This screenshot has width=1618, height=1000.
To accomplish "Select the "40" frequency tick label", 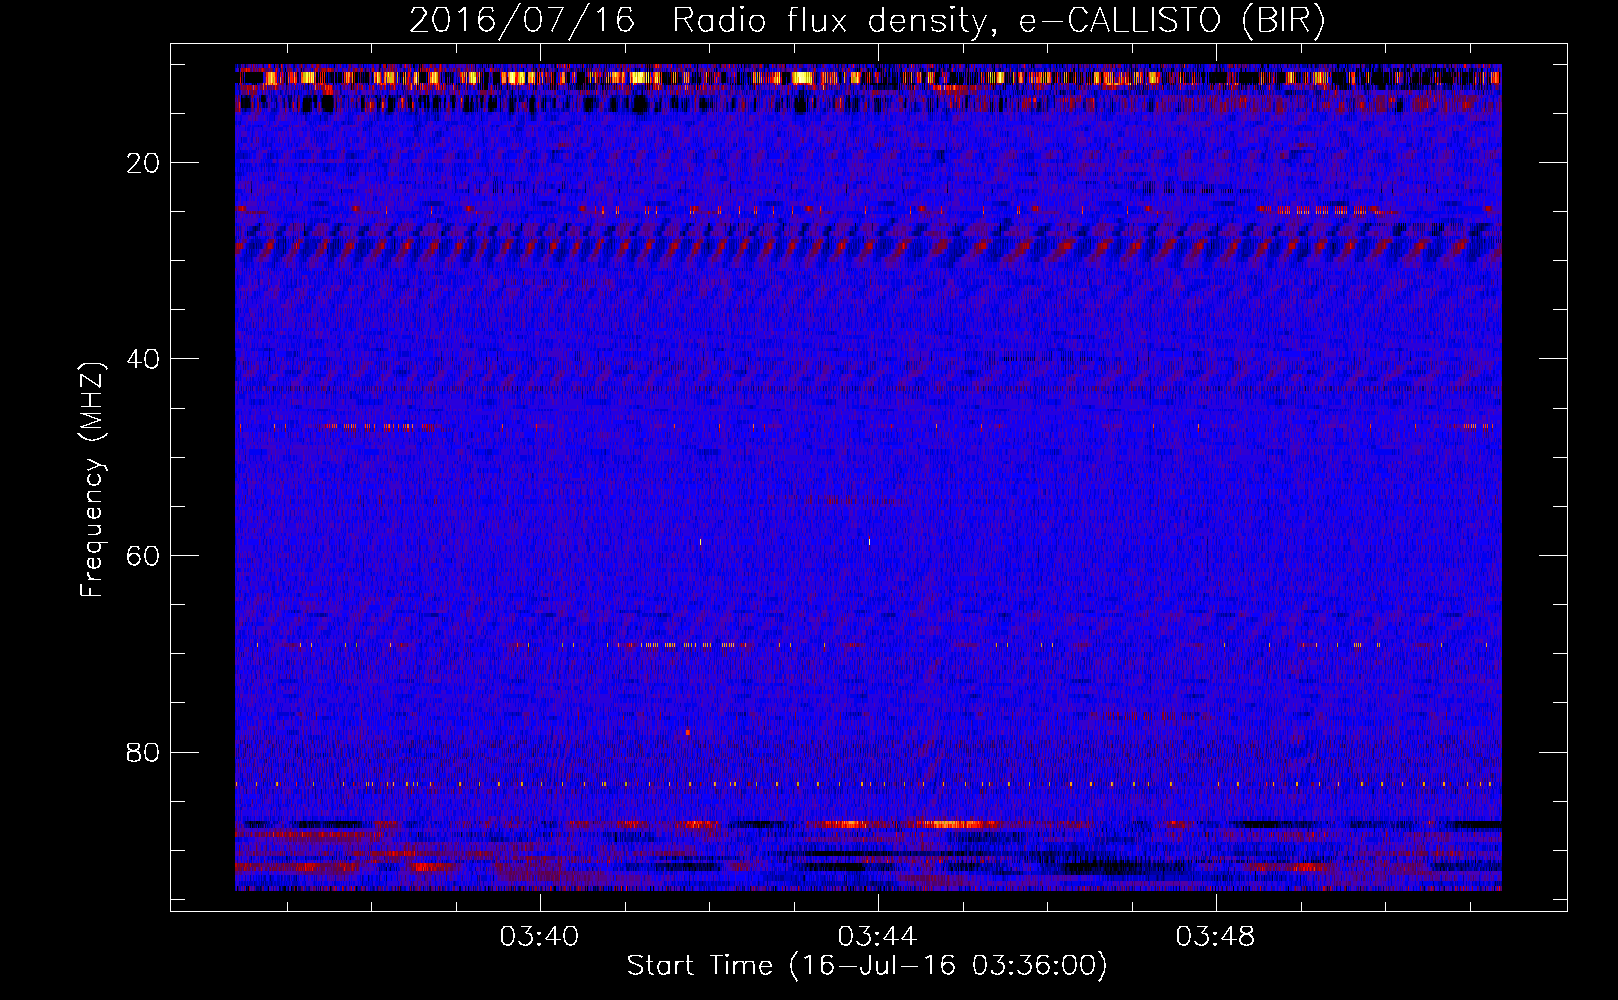I will tap(144, 359).
